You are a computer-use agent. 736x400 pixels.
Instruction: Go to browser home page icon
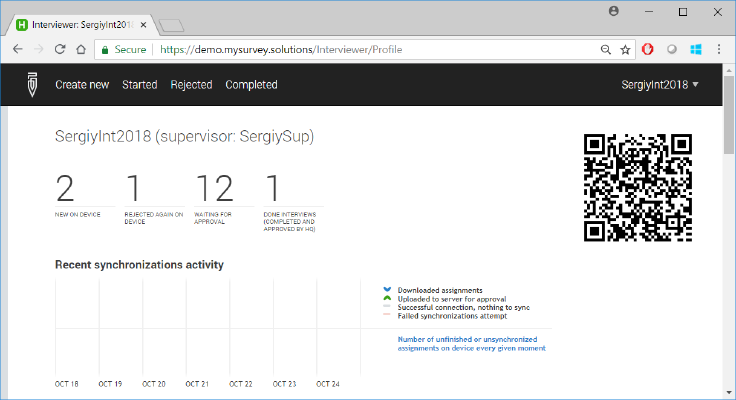pos(82,49)
